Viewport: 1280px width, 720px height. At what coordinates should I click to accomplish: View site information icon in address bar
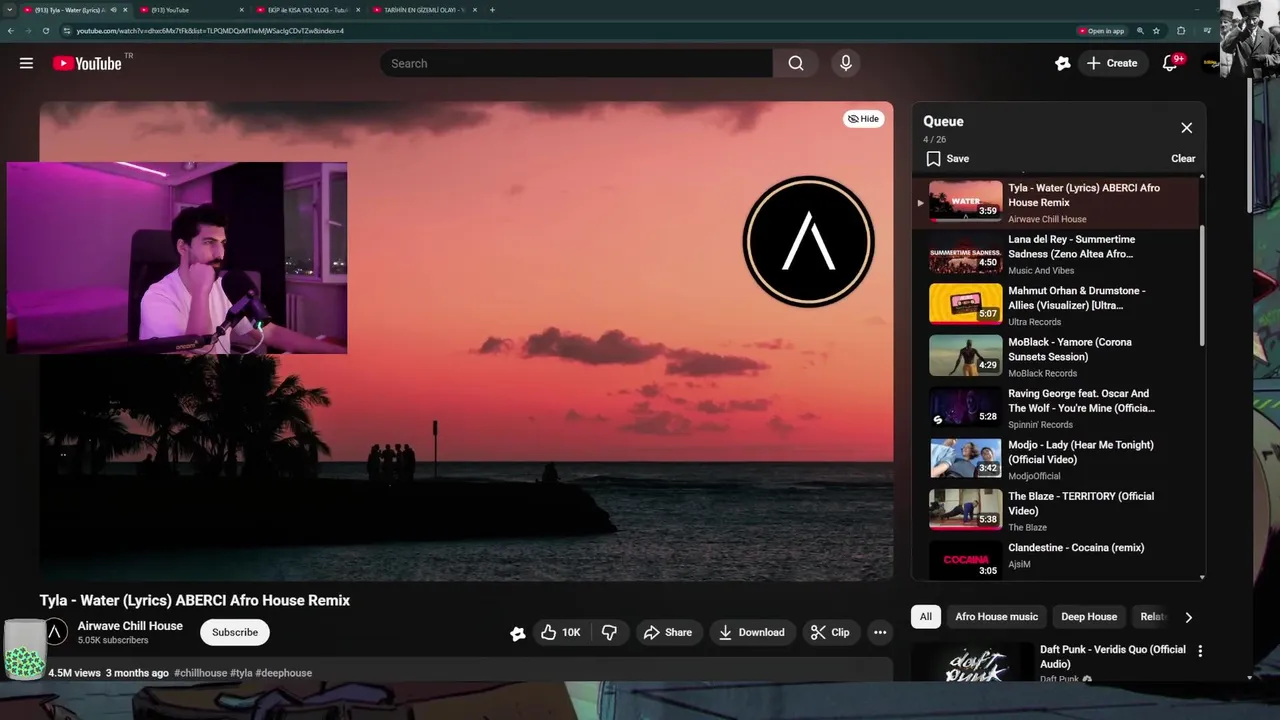pos(67,31)
